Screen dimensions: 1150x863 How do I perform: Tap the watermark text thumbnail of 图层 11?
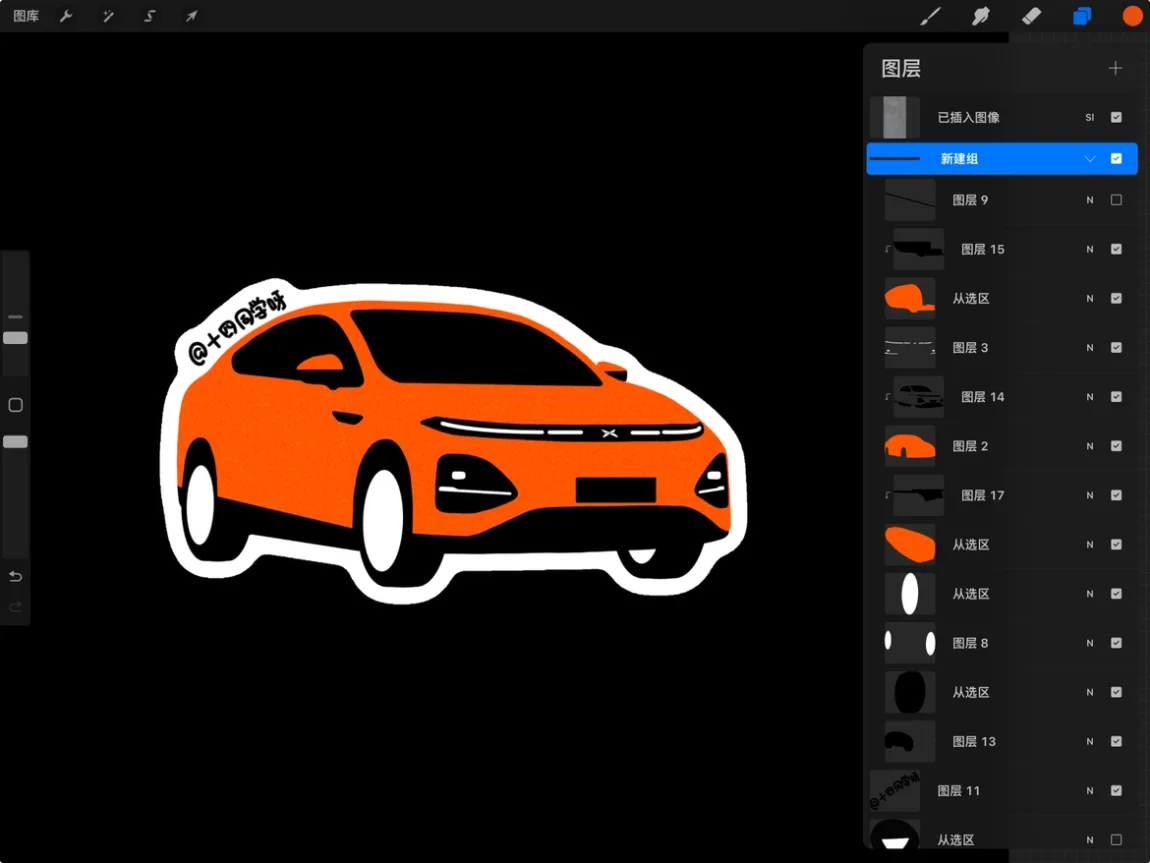tap(895, 790)
